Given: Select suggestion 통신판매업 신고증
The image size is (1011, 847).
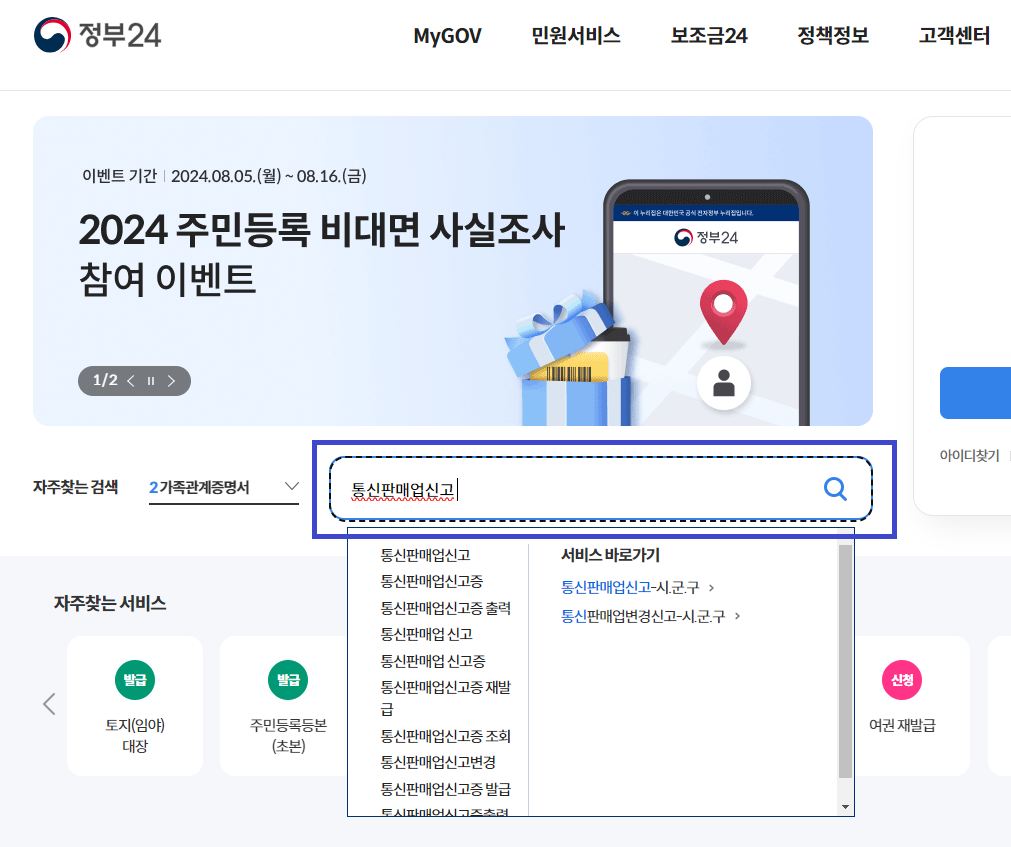Looking at the screenshot, I should pos(433,661).
